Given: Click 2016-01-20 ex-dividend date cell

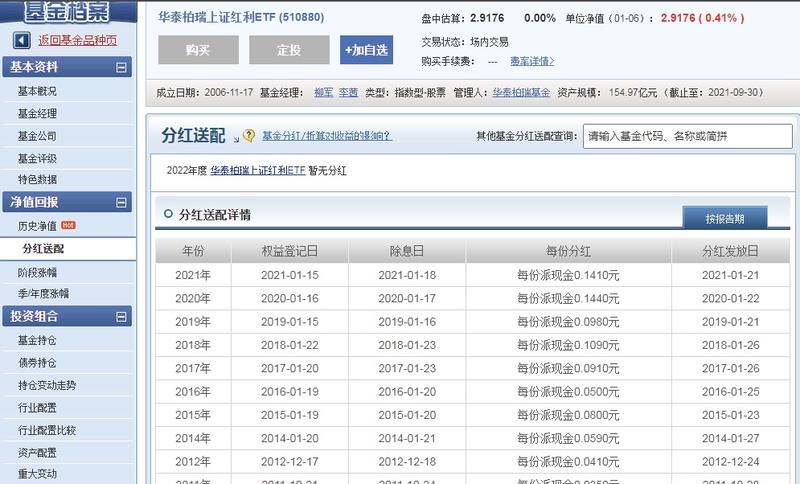Looking at the screenshot, I should (407, 392).
